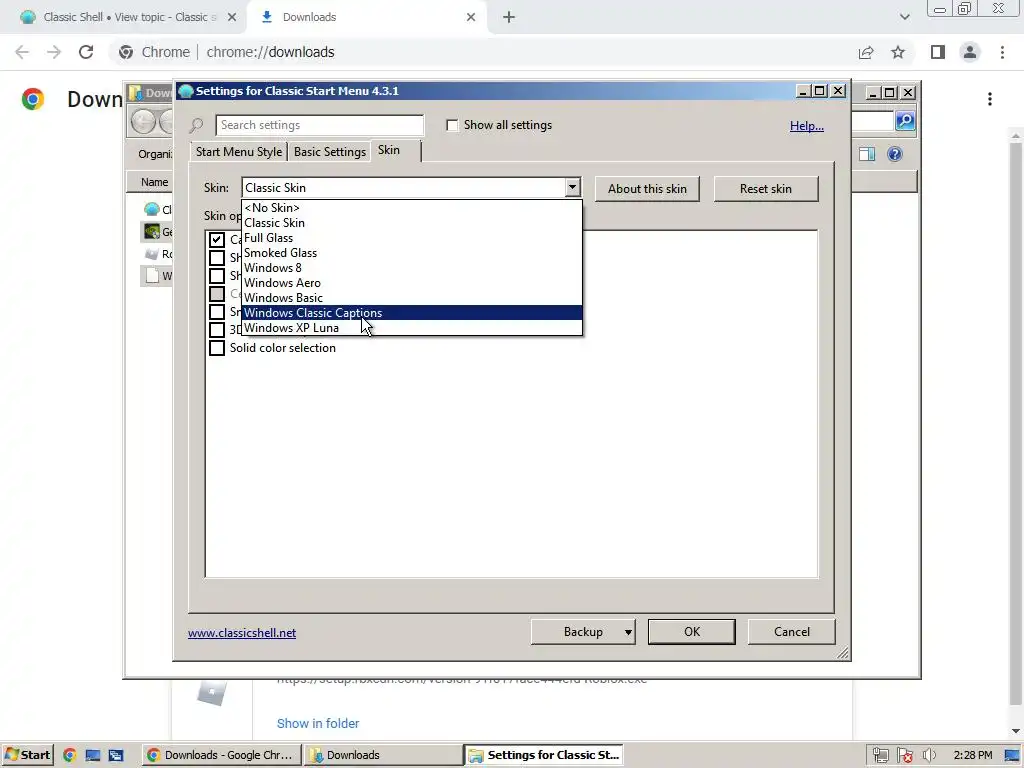This screenshot has height=768, width=1024.
Task: Select Windows Aero in the skin dropdown
Action: click(411, 283)
